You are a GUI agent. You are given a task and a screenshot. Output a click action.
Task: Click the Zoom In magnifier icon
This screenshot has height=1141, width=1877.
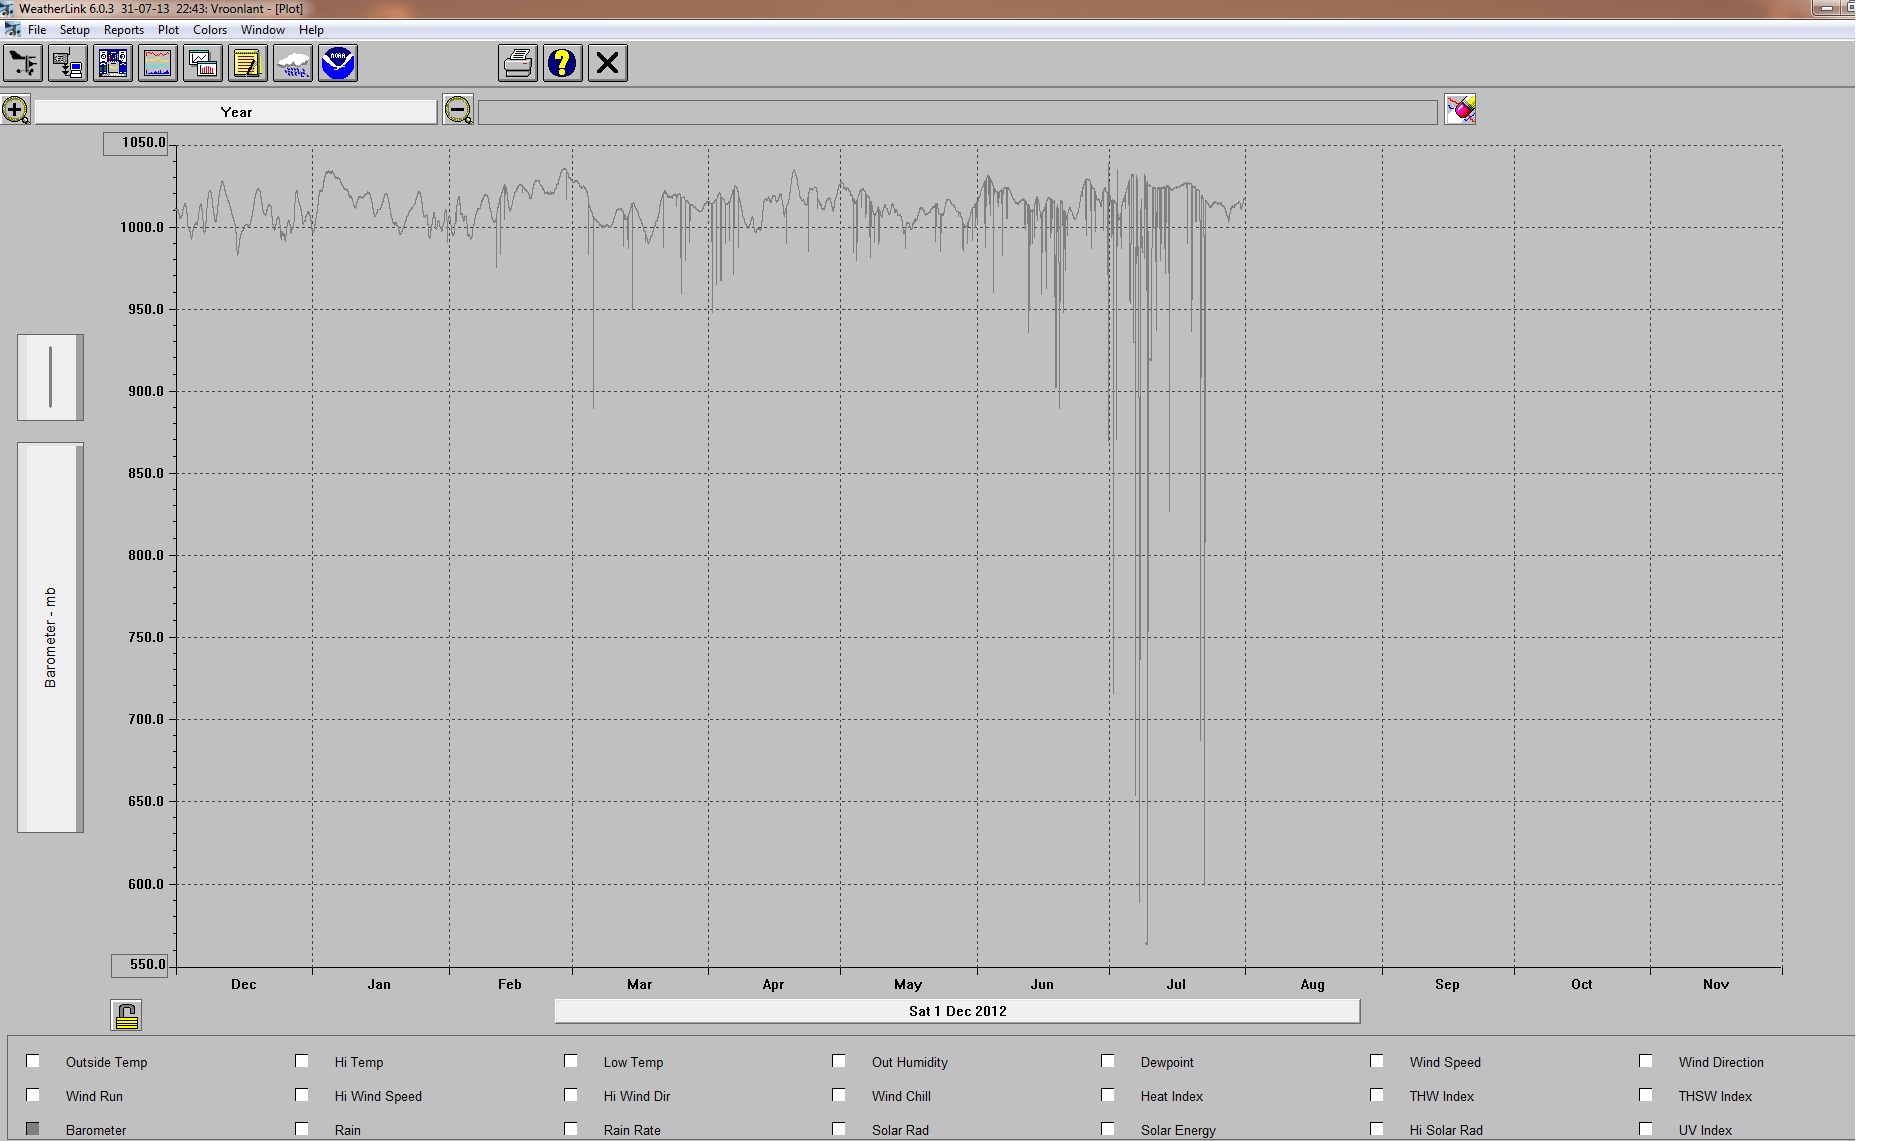(x=16, y=110)
